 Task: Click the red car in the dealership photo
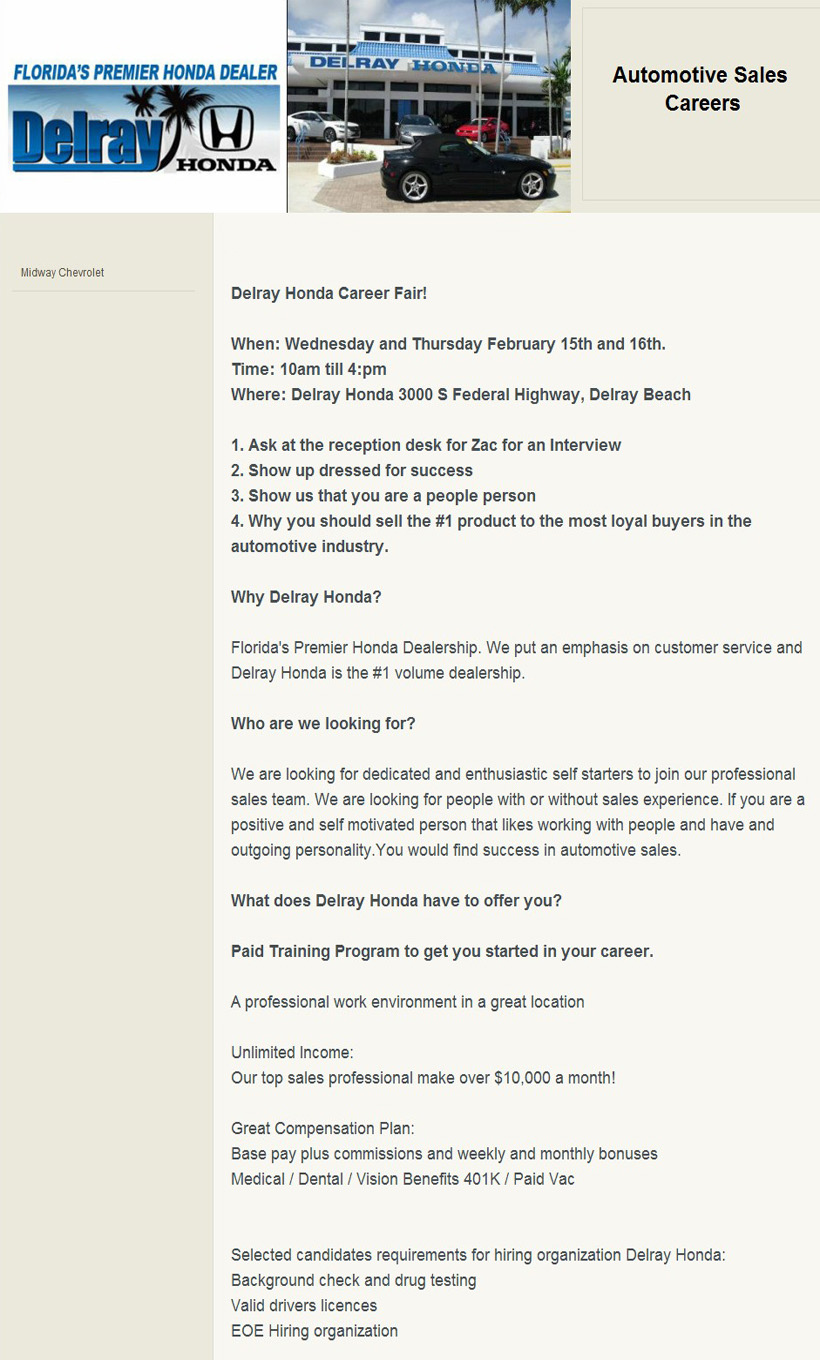482,129
